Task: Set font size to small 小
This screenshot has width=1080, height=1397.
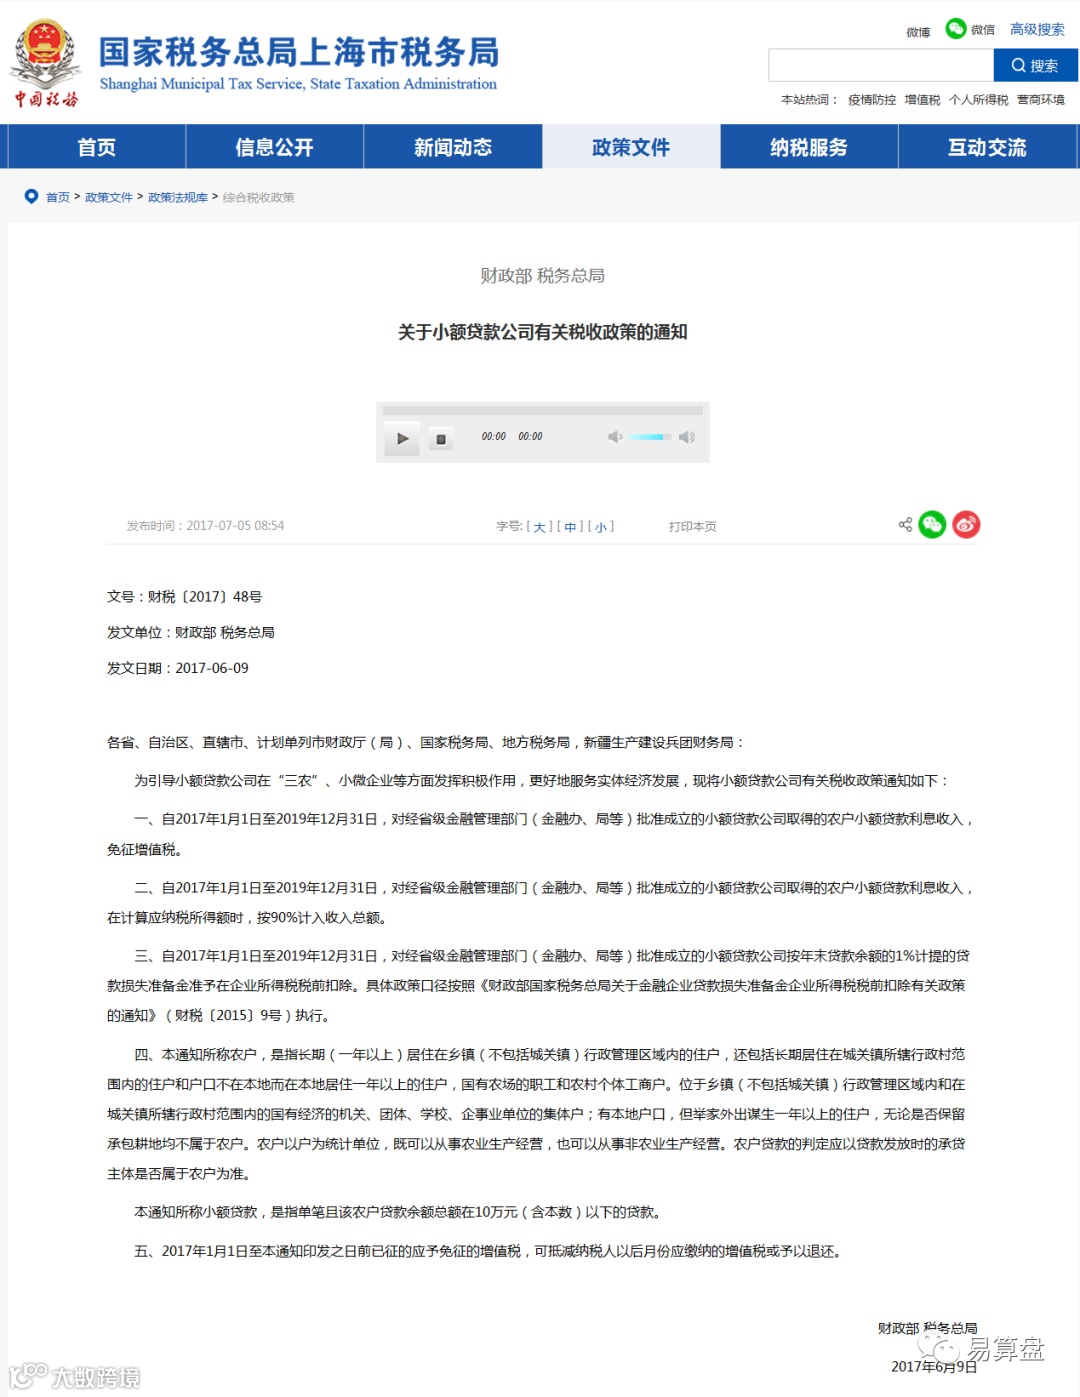Action: (601, 527)
